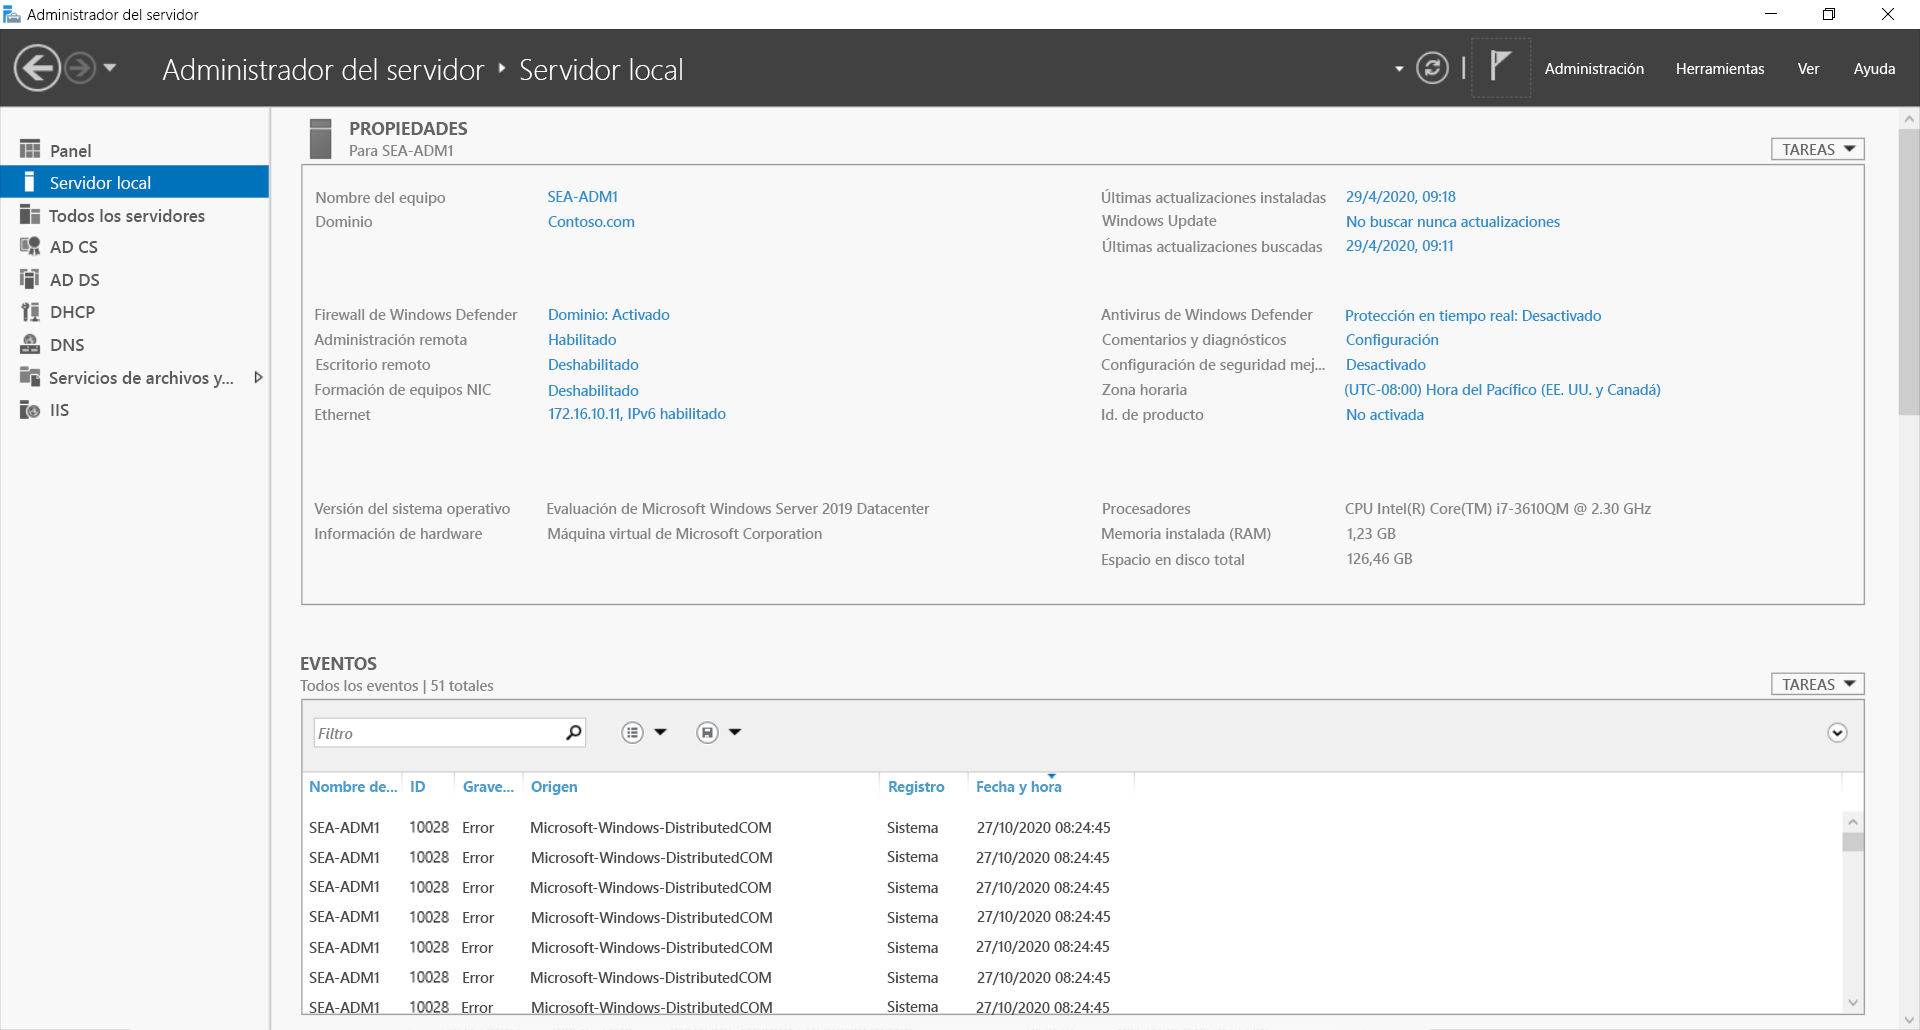This screenshot has height=1030, width=1920.
Task: Click last checked updates date 09:11
Action: click(1399, 245)
